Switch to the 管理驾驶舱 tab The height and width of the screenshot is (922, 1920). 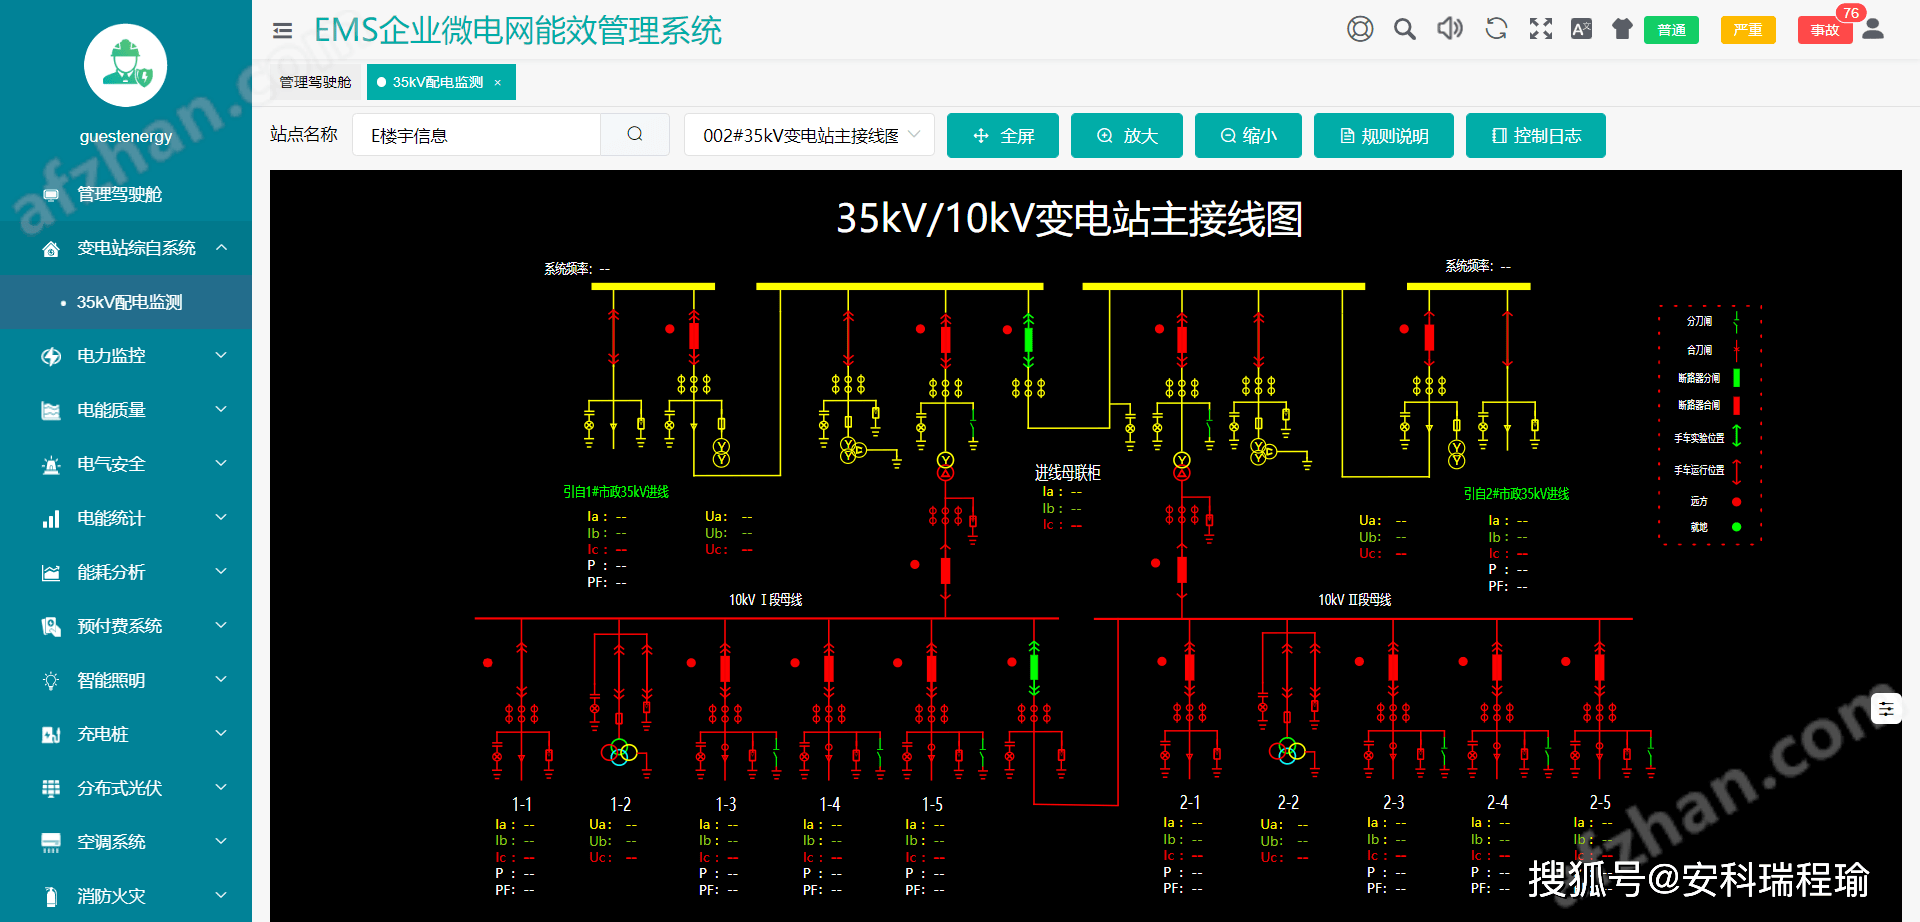[x=315, y=81]
